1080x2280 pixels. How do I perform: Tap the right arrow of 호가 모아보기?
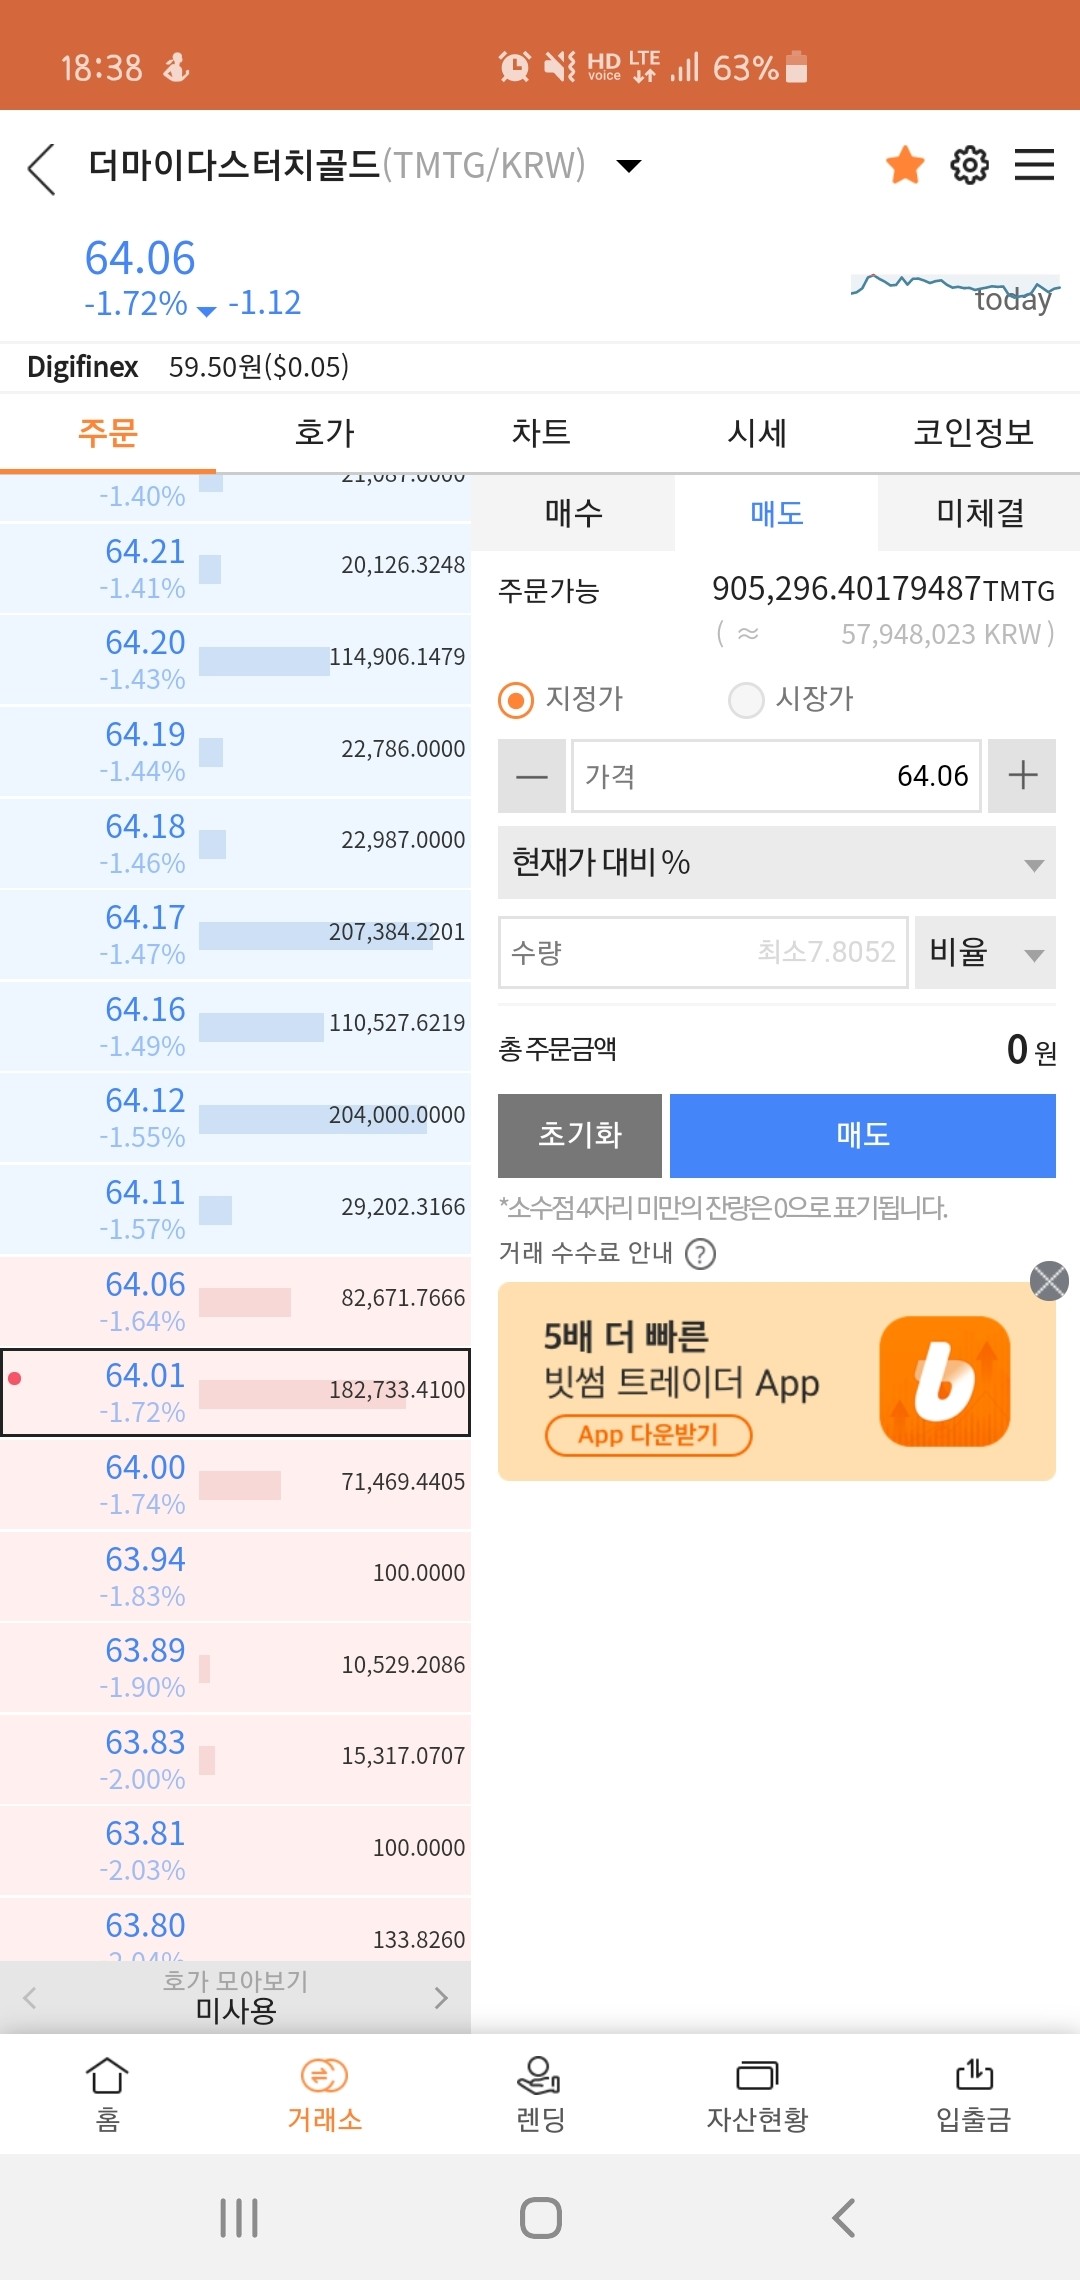coord(441,1998)
